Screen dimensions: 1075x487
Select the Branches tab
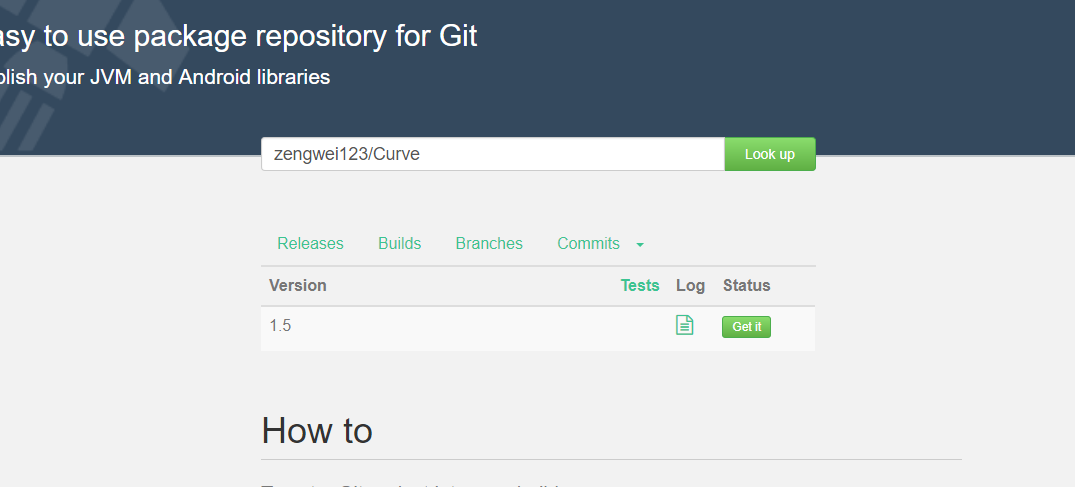(489, 244)
